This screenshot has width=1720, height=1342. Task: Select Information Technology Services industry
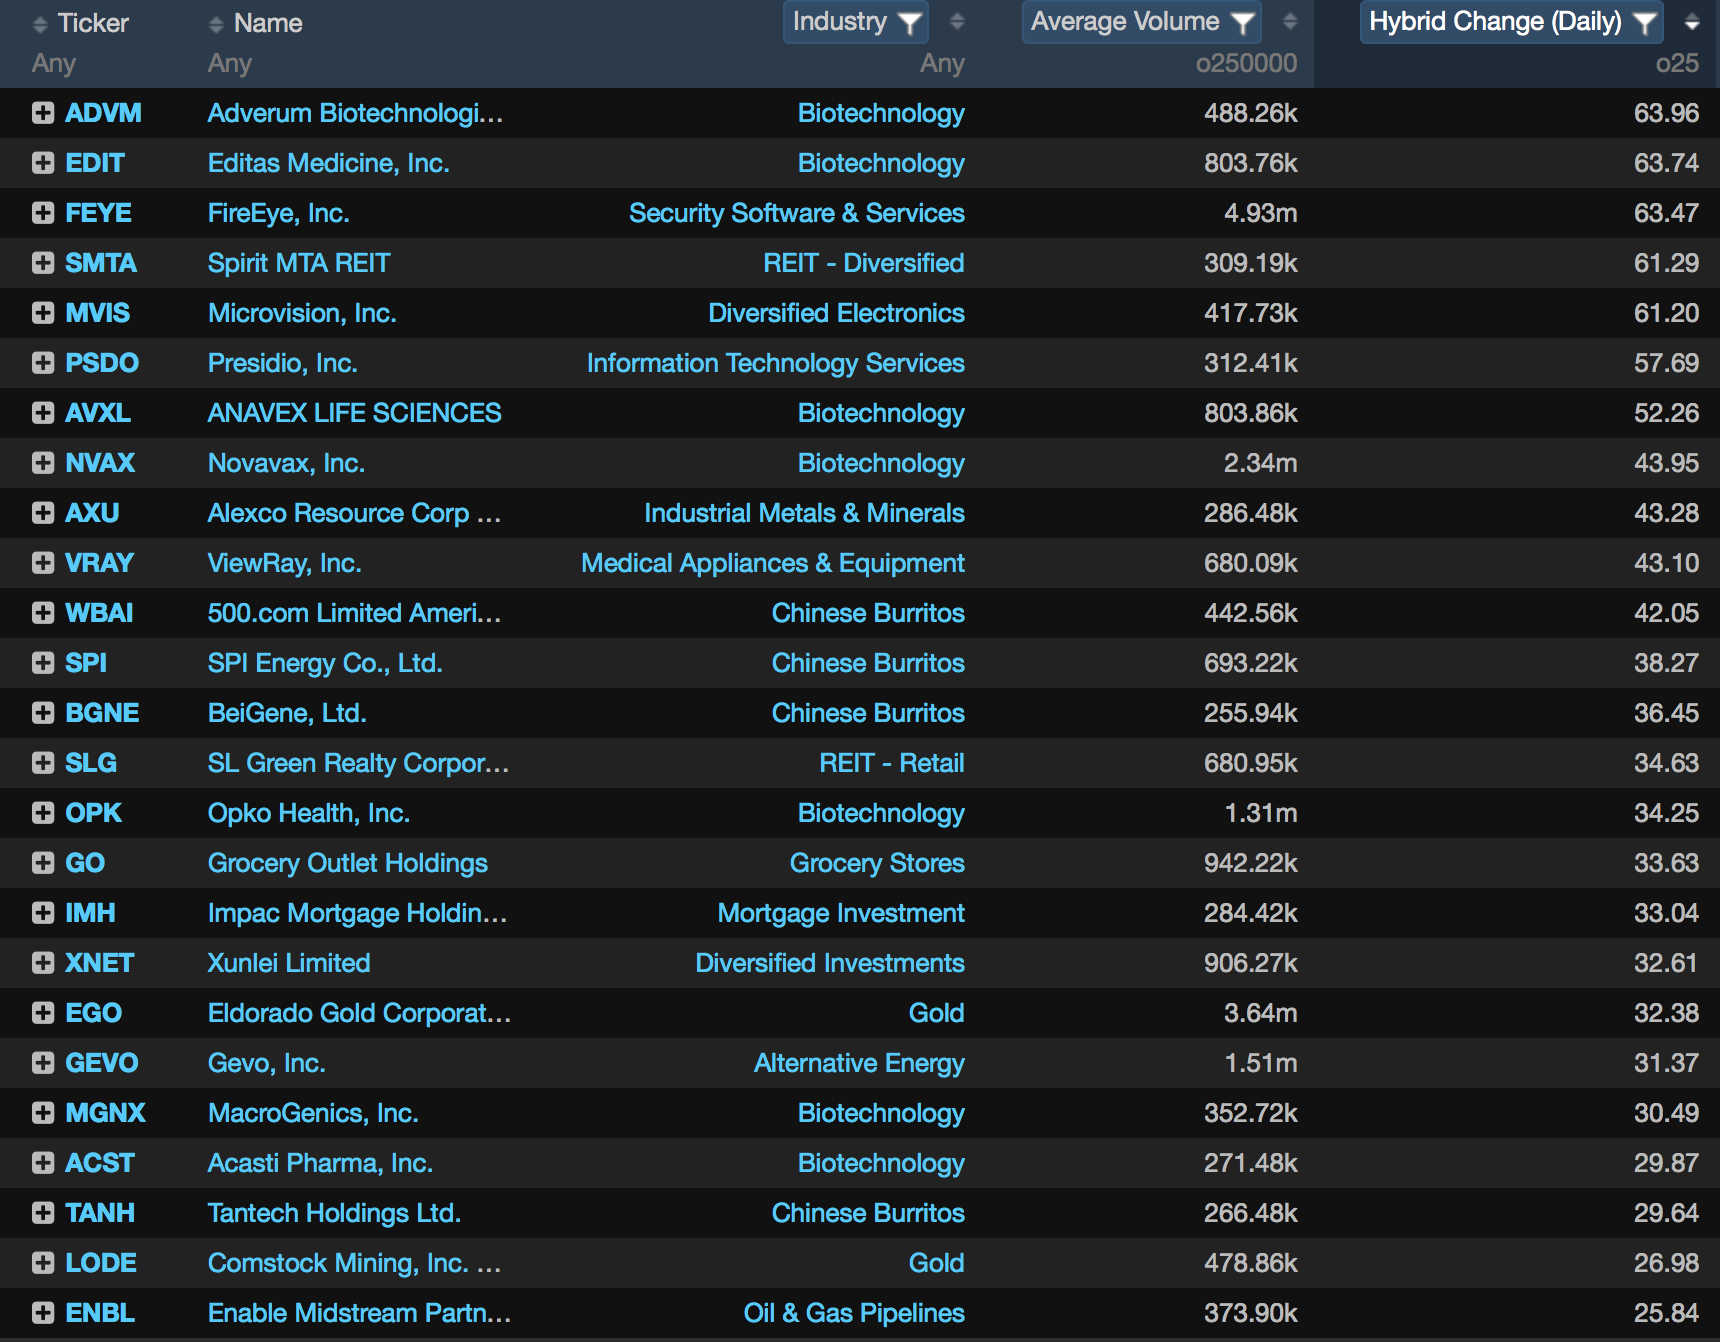[x=776, y=363]
